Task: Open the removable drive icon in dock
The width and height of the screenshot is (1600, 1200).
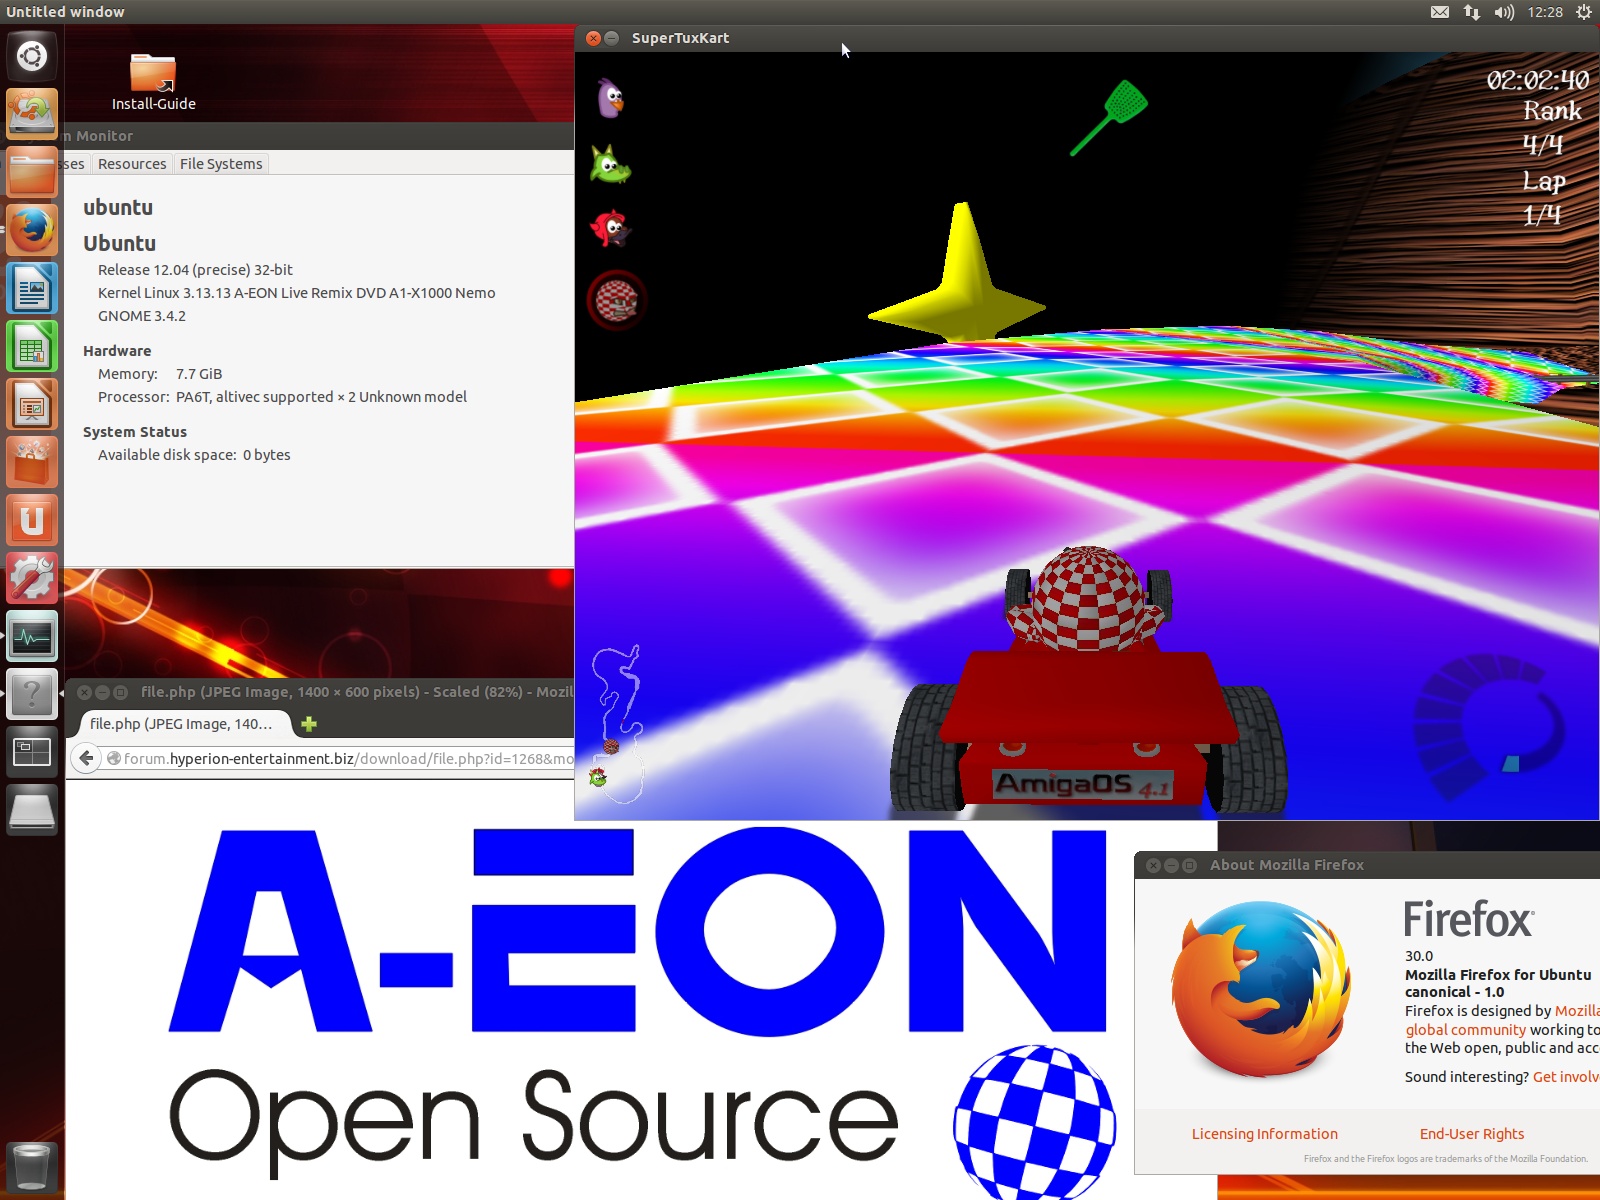Action: pyautogui.click(x=32, y=810)
